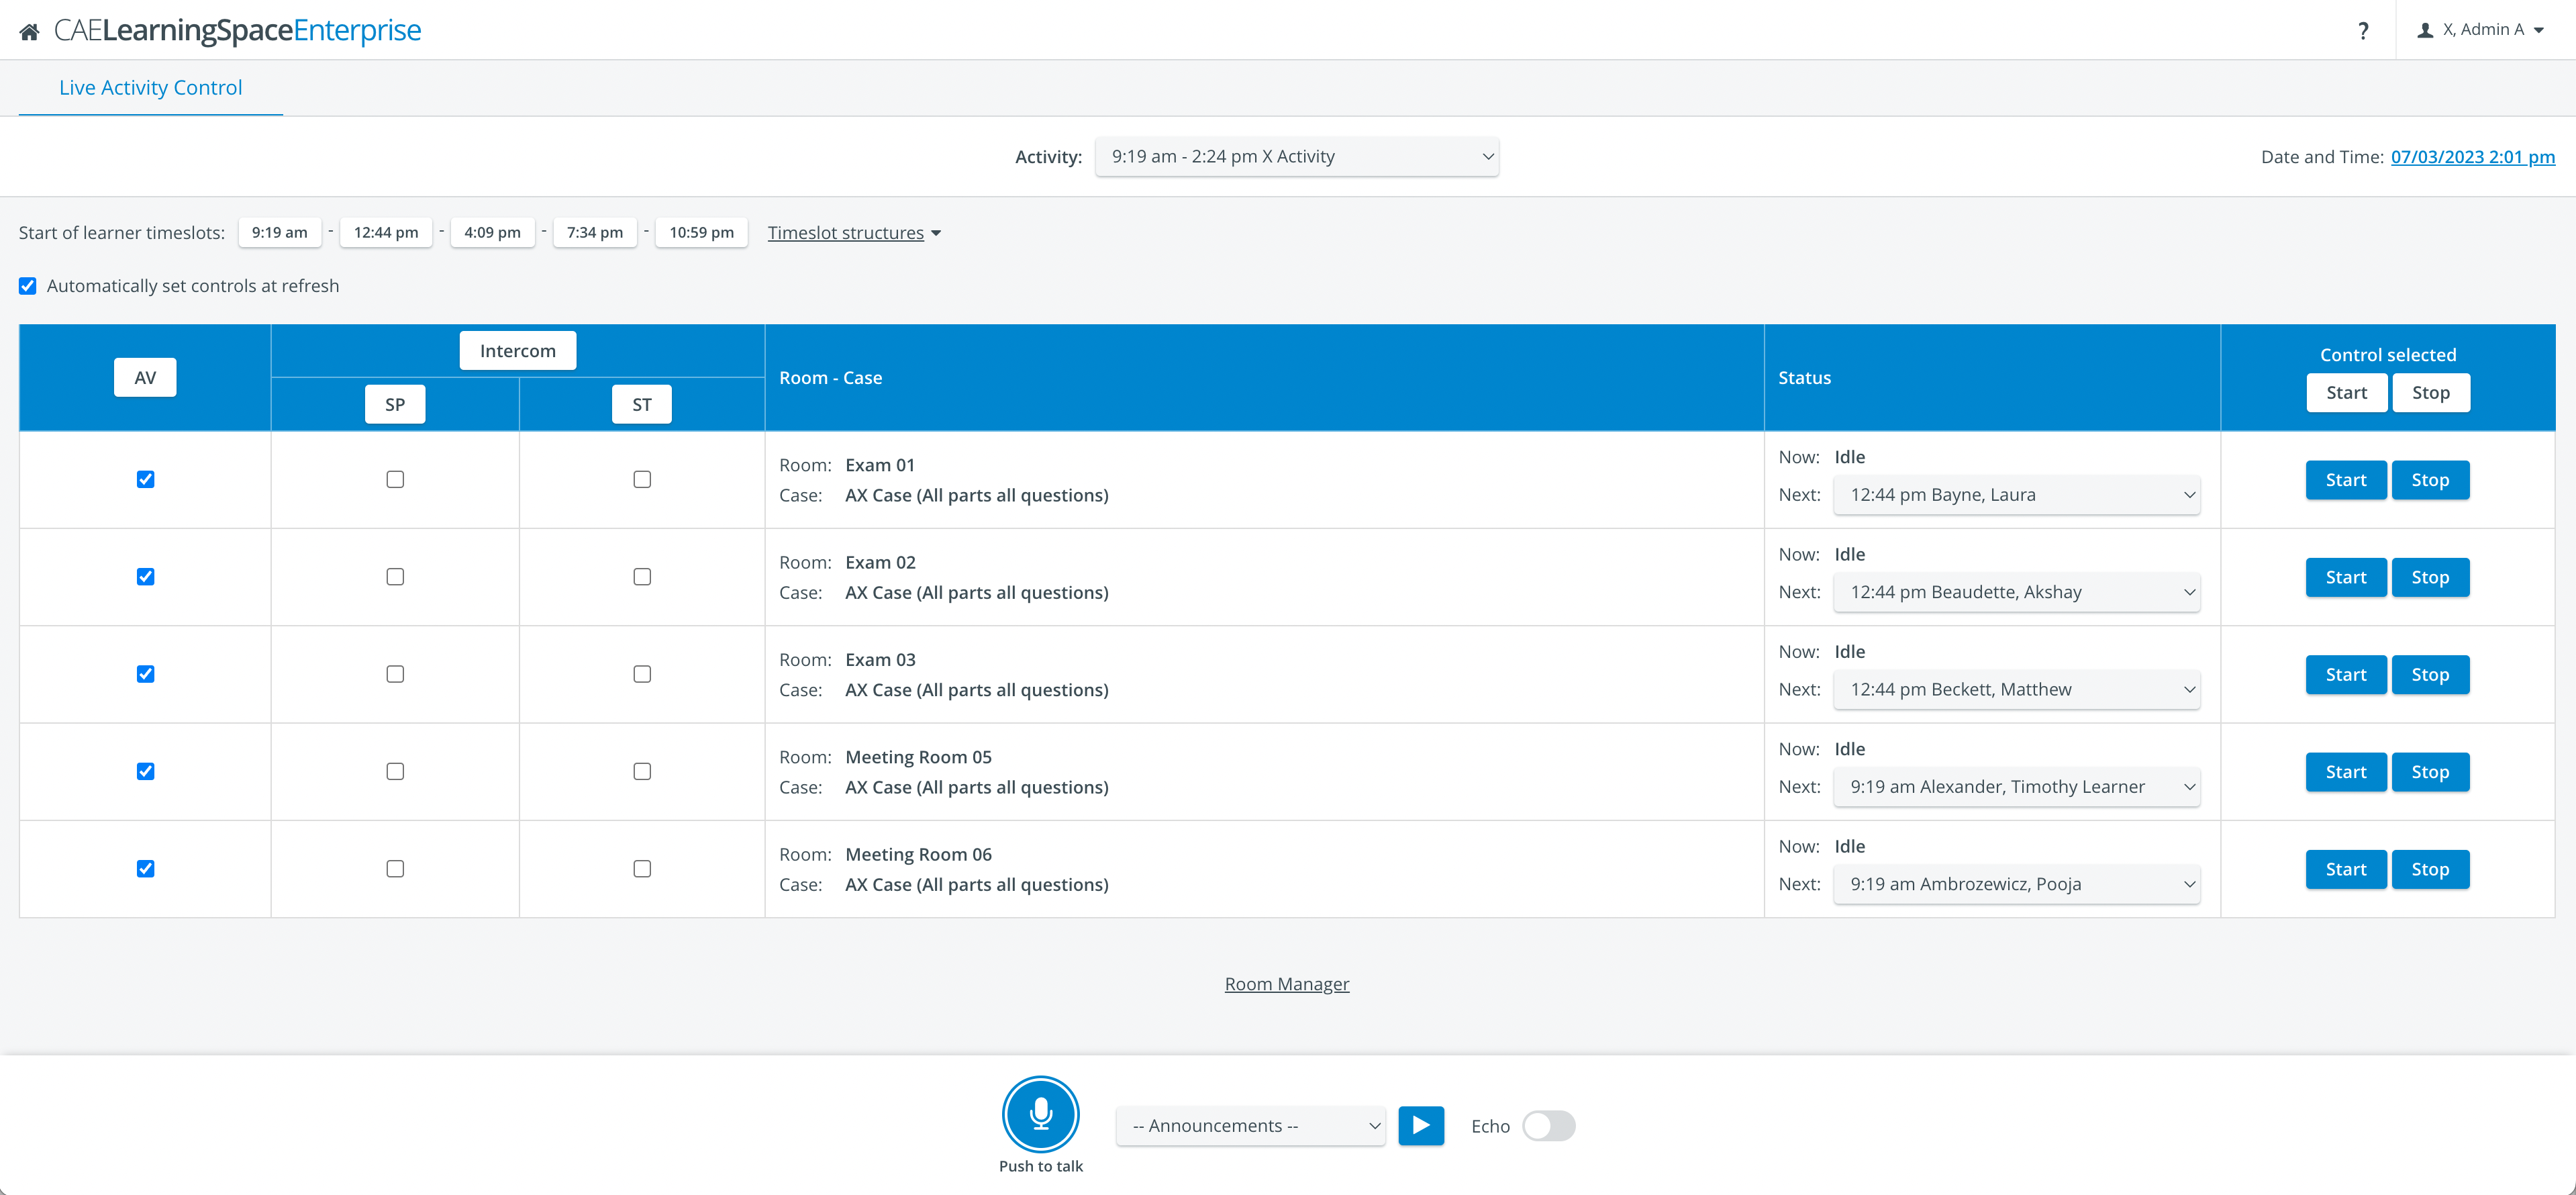
Task: Turn on the Echo toggle
Action: (1548, 1126)
